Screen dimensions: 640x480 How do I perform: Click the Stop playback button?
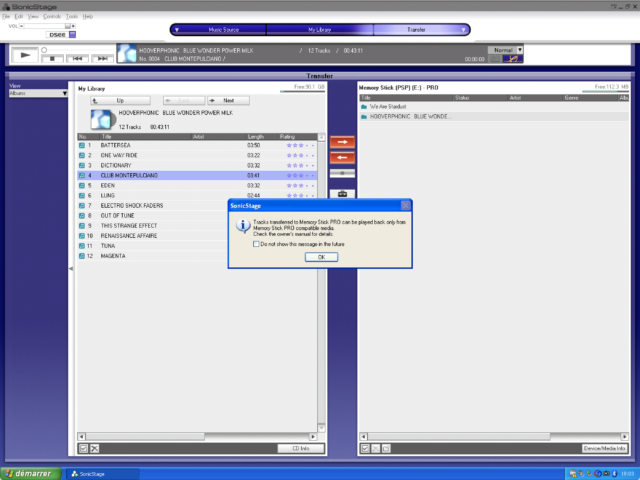point(52,59)
